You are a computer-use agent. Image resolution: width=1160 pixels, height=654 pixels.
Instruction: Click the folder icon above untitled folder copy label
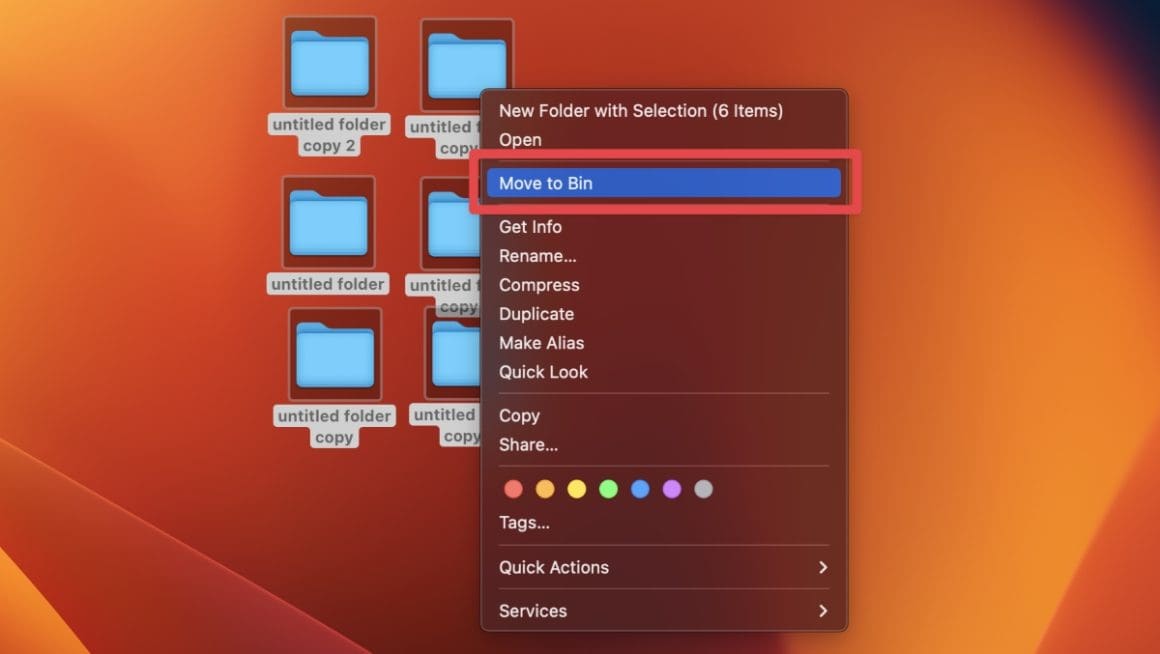click(x=333, y=354)
